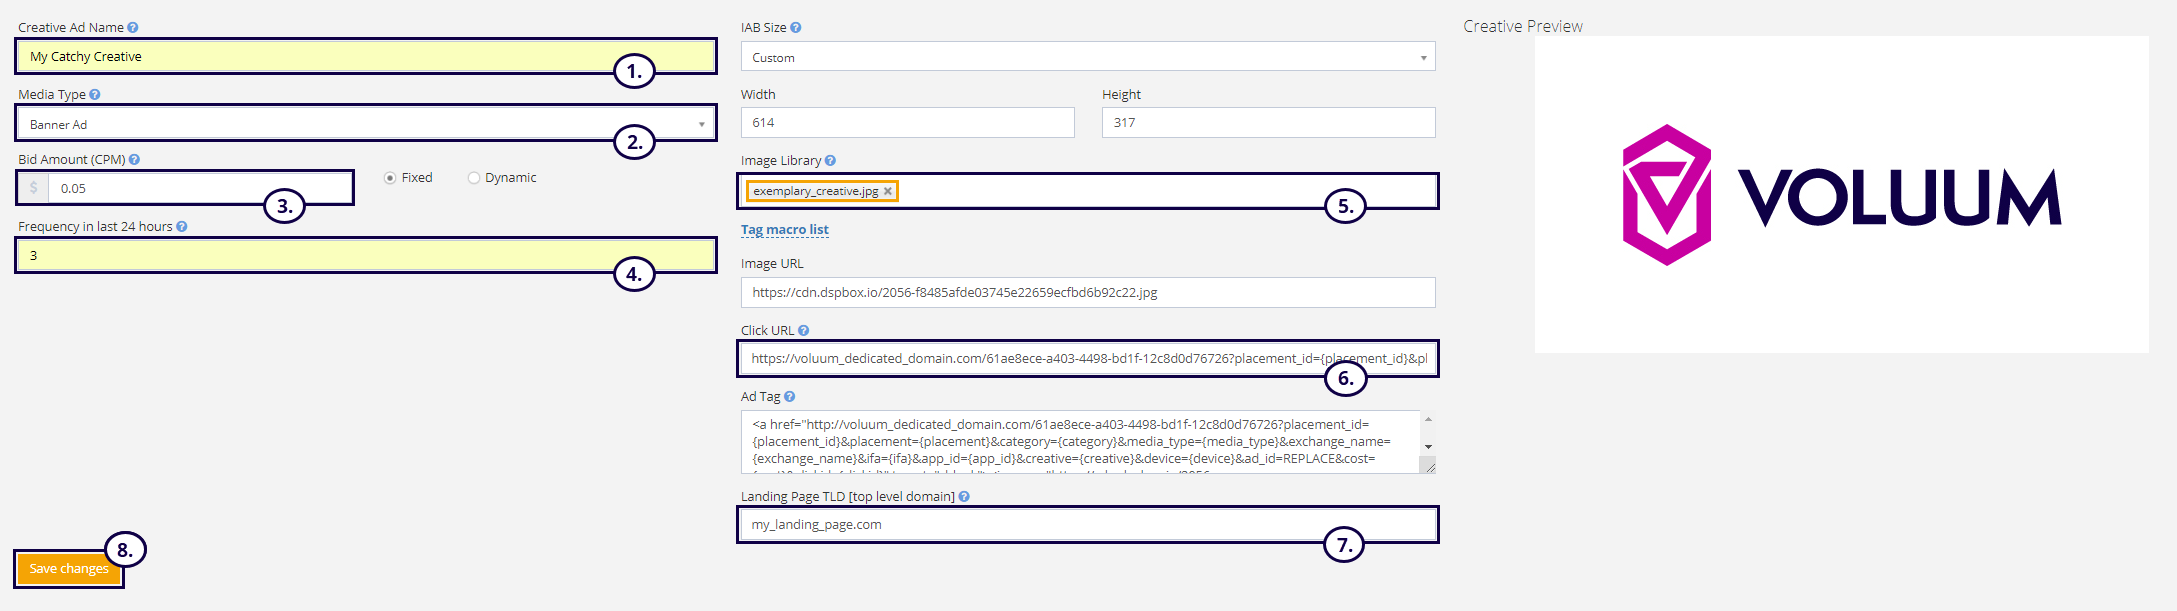Click the help icon next to Click URL
The image size is (2177, 611).
click(804, 331)
